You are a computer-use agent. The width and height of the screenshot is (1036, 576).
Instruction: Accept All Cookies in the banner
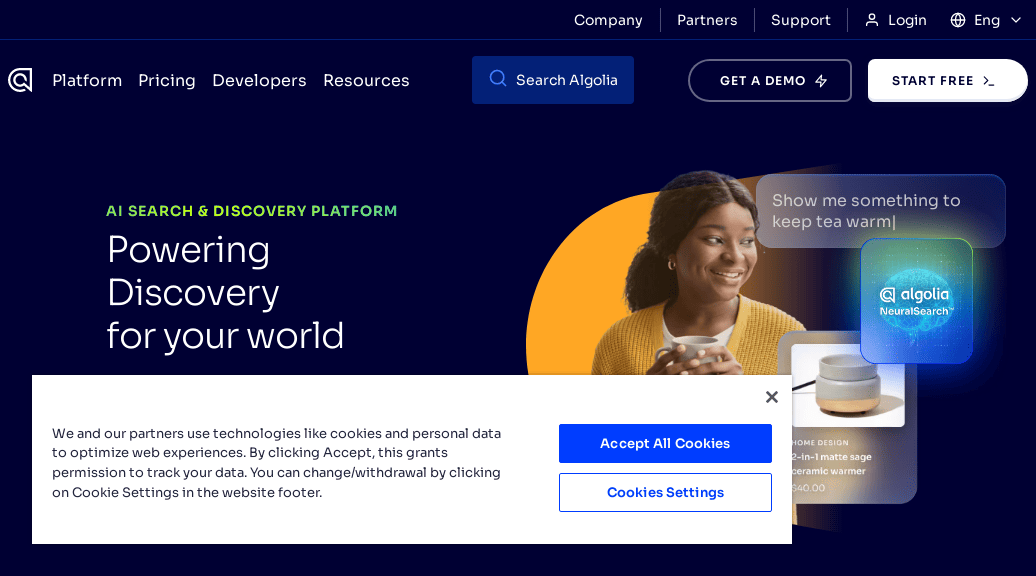tap(665, 443)
